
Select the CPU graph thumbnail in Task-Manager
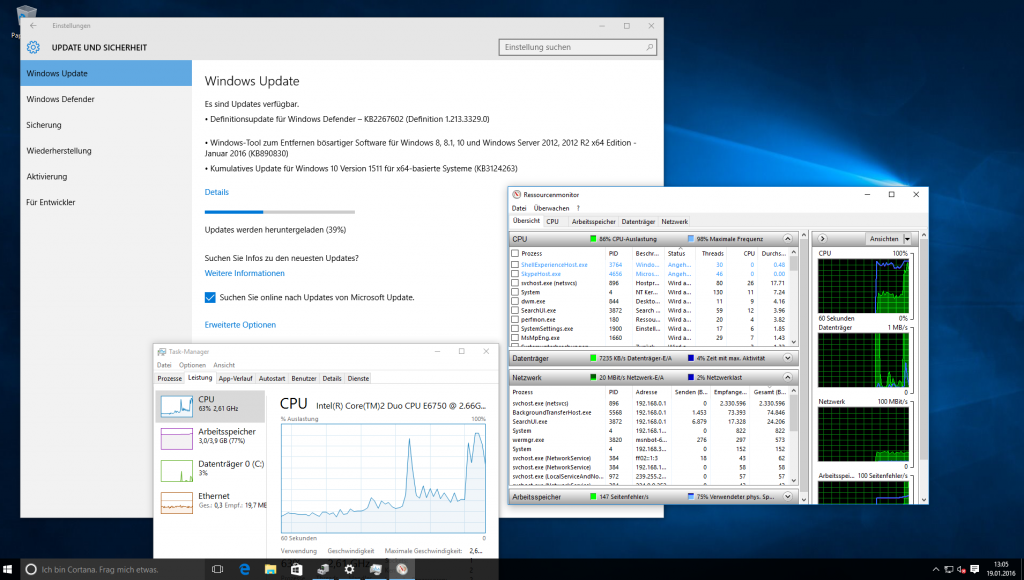(x=177, y=406)
